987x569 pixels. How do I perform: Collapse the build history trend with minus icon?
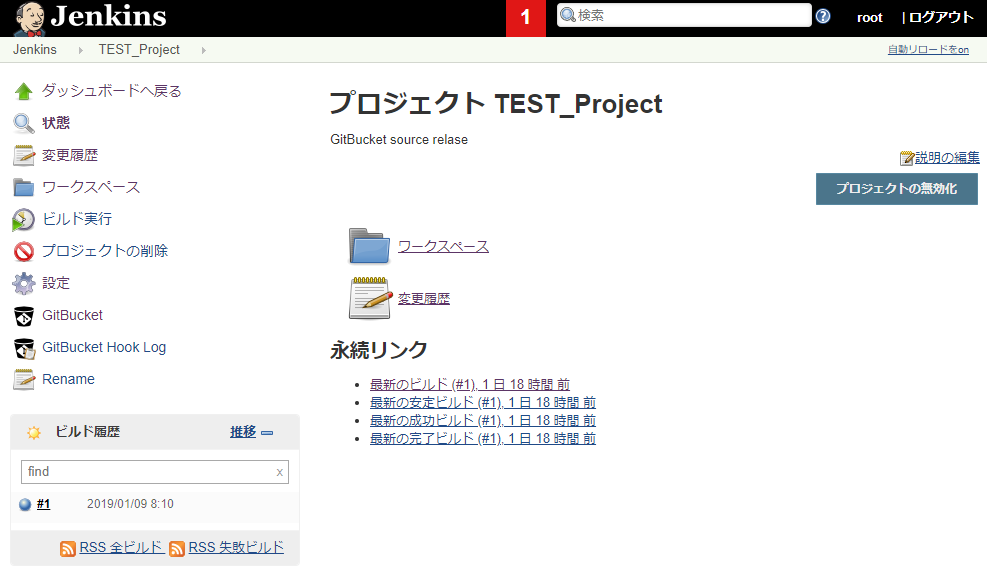click(267, 432)
